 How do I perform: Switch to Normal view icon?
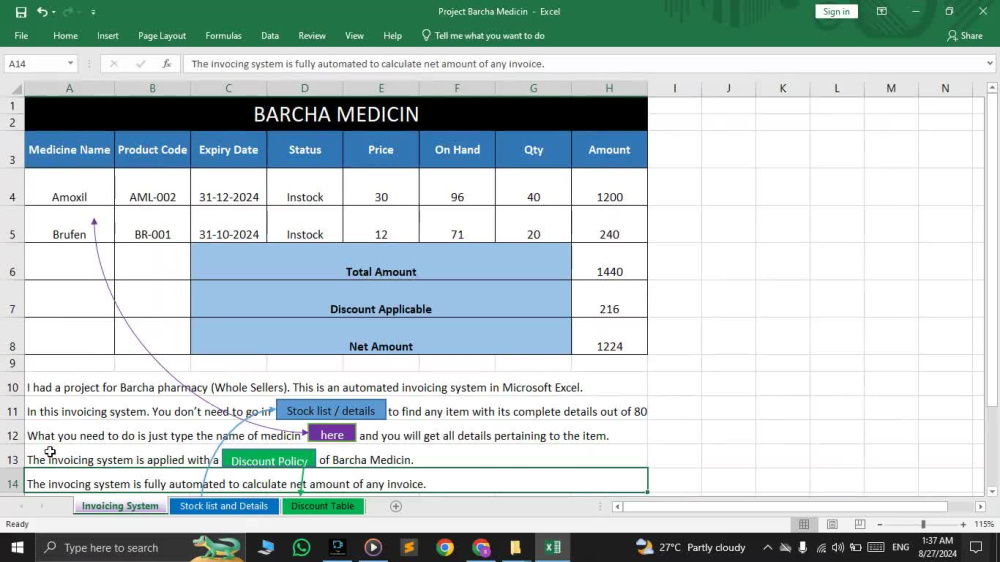pos(804,524)
